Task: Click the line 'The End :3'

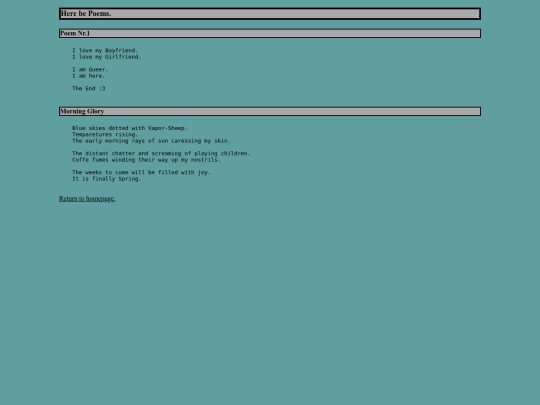Action: pos(89,89)
